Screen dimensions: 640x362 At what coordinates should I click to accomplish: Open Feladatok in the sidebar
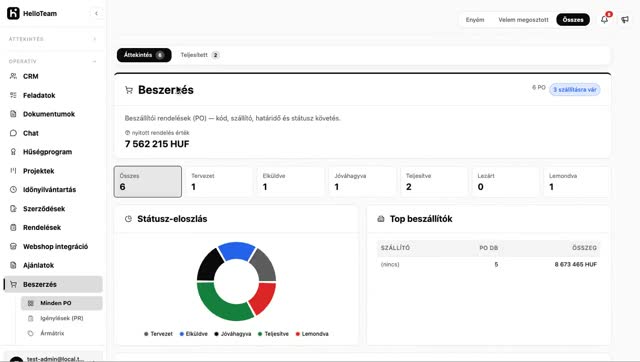pos(52,95)
